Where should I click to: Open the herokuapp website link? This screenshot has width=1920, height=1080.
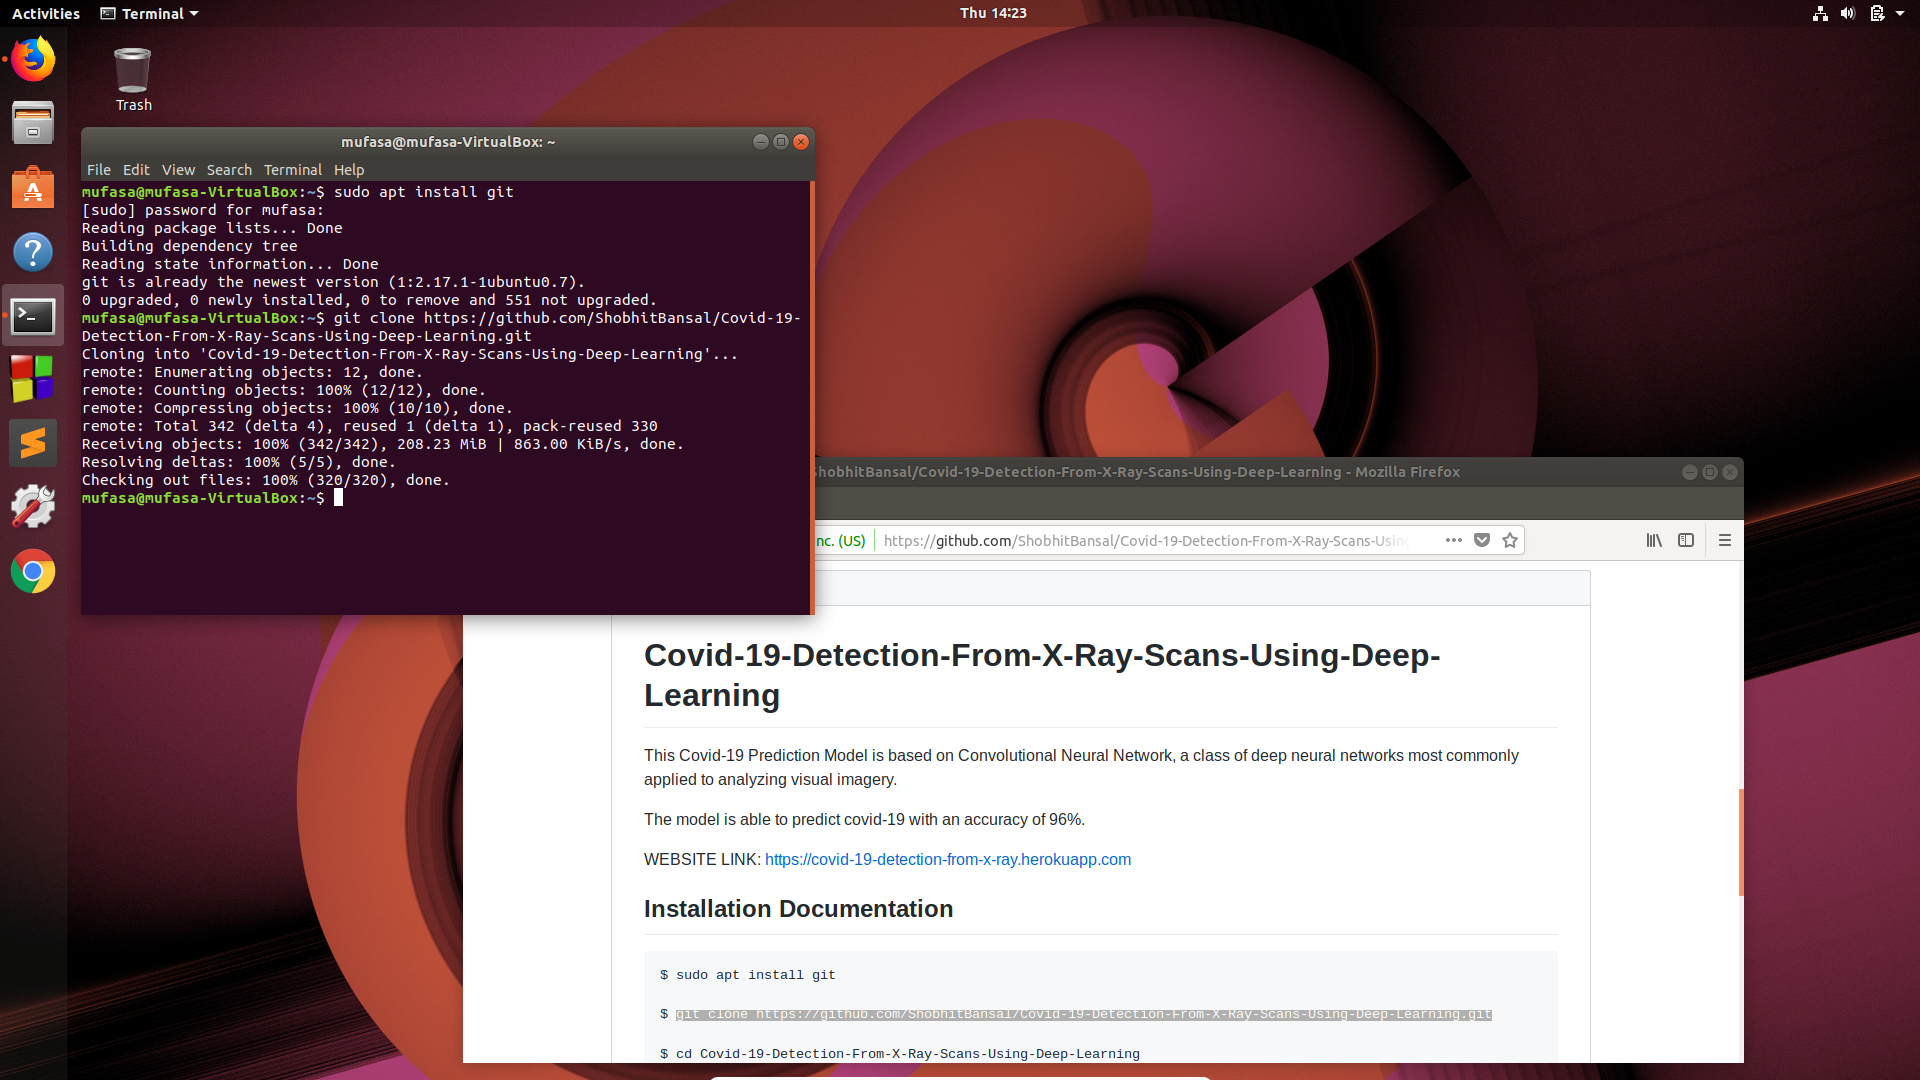tap(947, 859)
